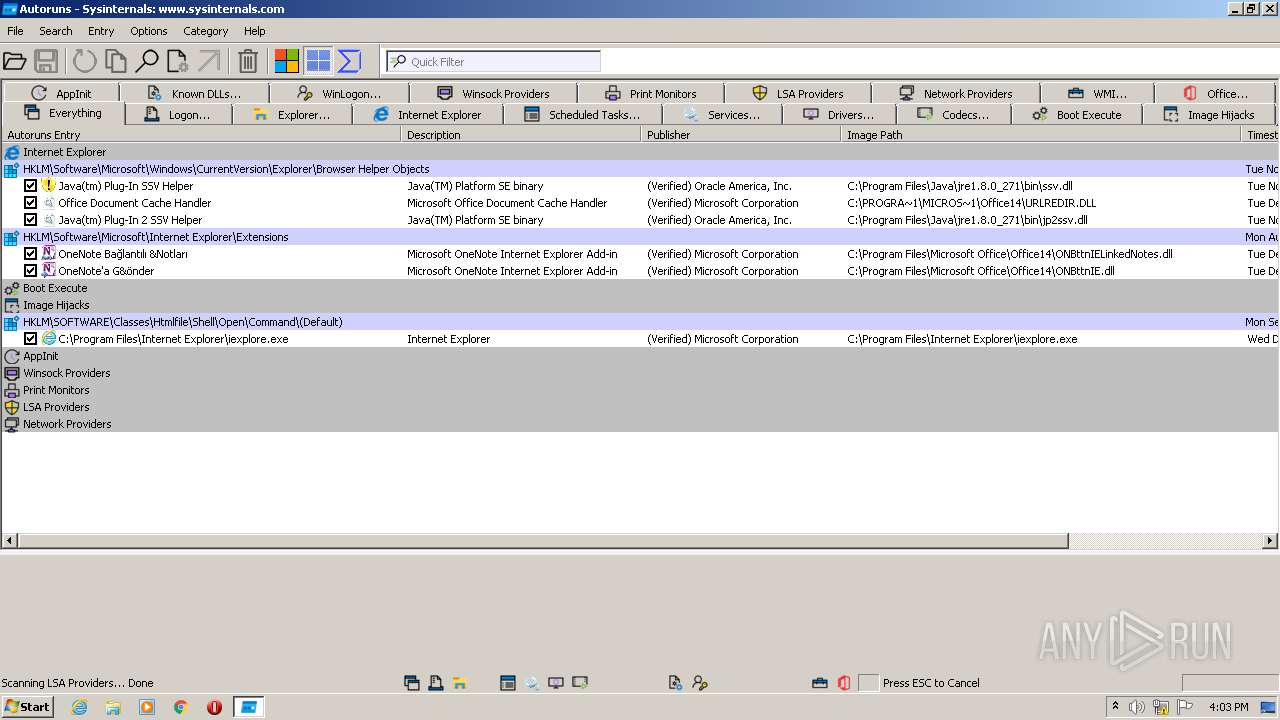Uncheck Office Document Cache Handler entry

pos(31,203)
